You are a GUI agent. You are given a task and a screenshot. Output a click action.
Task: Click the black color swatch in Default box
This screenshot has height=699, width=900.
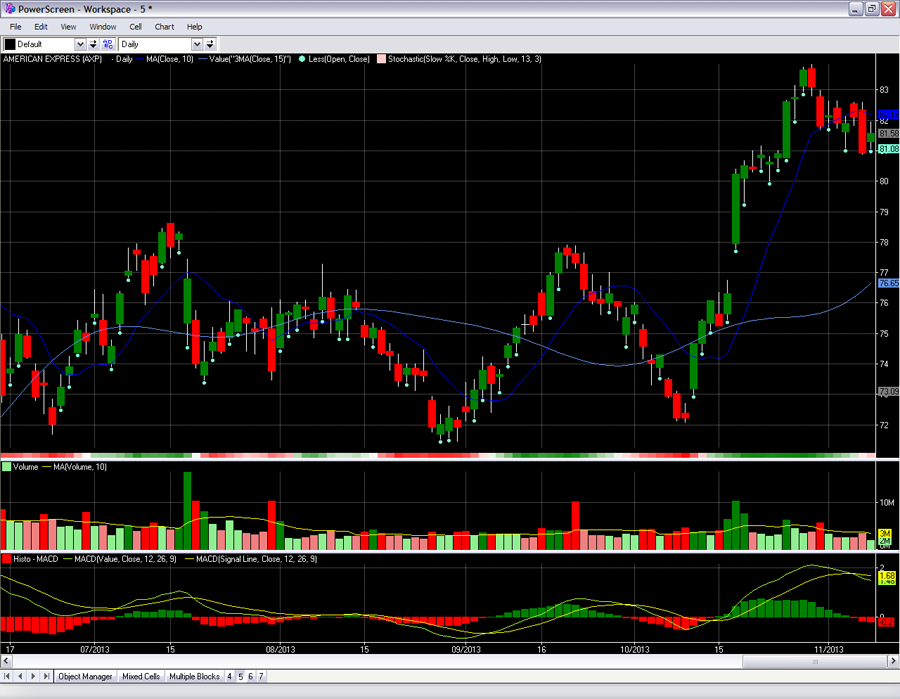click(10, 44)
